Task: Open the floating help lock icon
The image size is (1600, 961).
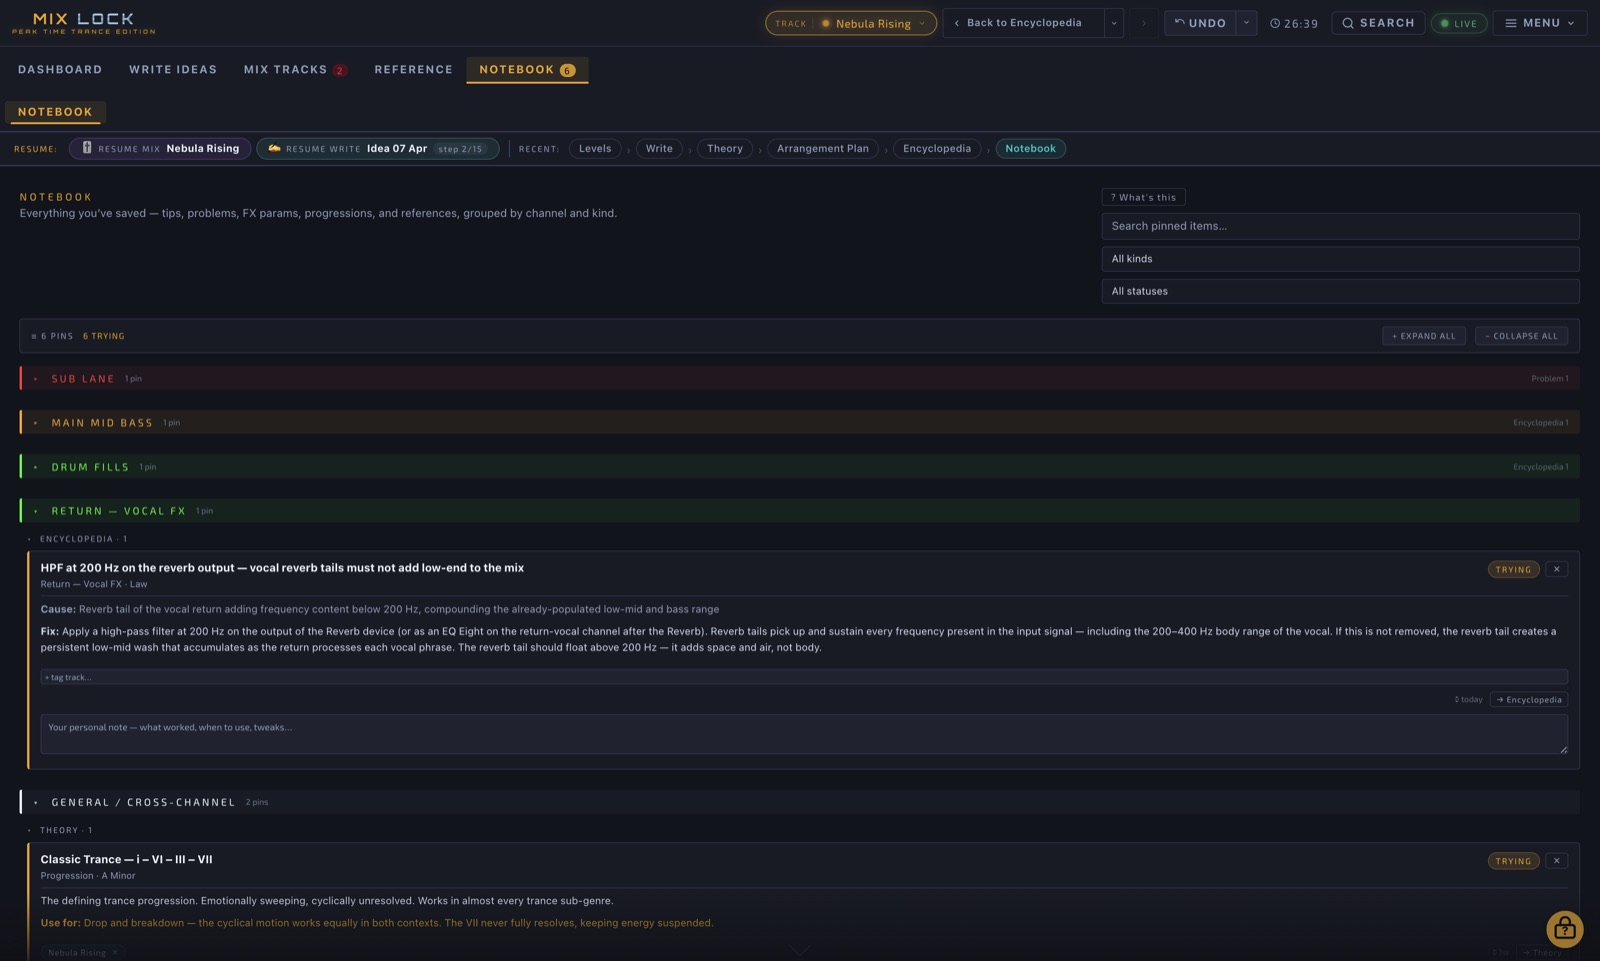Action: click(1564, 929)
